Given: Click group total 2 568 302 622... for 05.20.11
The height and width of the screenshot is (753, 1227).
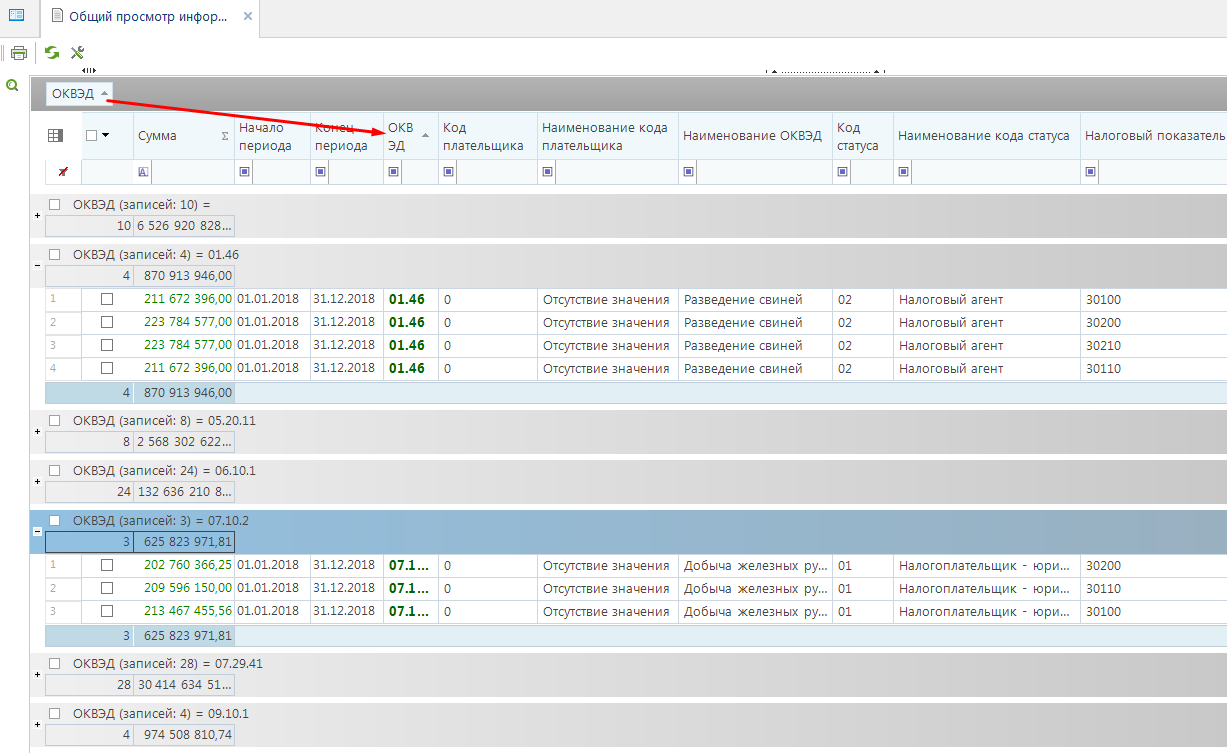Looking at the screenshot, I should click(x=184, y=441).
